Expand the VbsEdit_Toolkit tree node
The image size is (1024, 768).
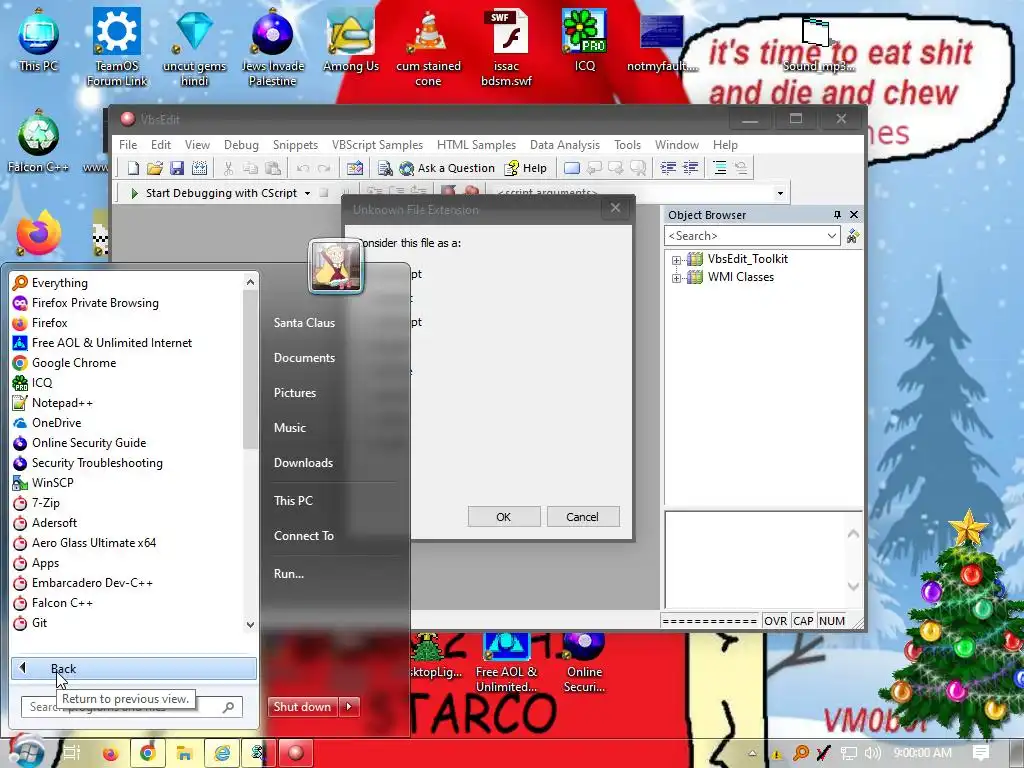(x=677, y=260)
